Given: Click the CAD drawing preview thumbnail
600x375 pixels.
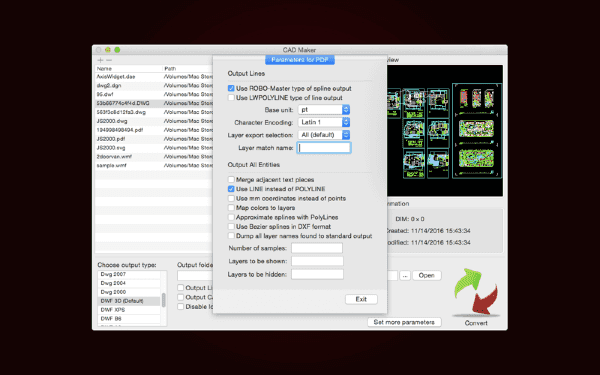Looking at the screenshot, I should [445, 131].
